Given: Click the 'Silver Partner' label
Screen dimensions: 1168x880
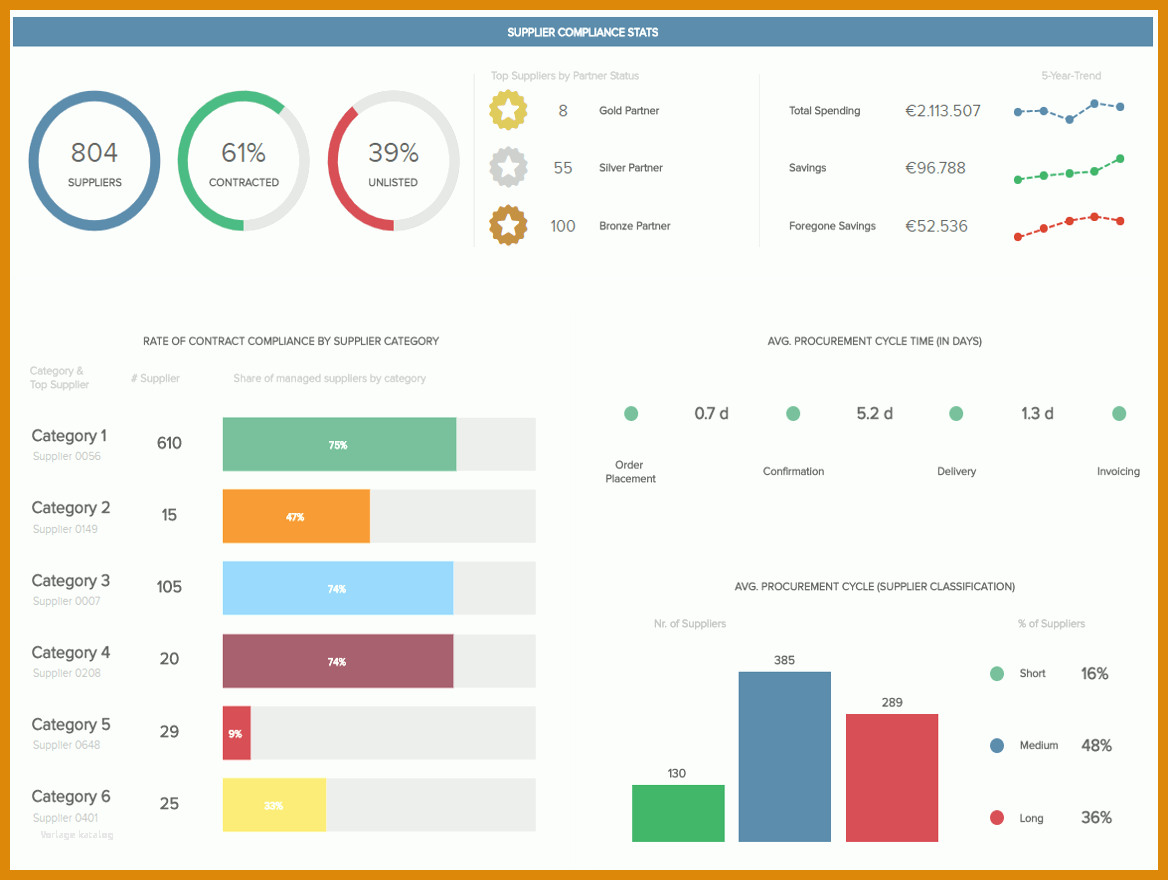Looking at the screenshot, I should pyautogui.click(x=631, y=168).
